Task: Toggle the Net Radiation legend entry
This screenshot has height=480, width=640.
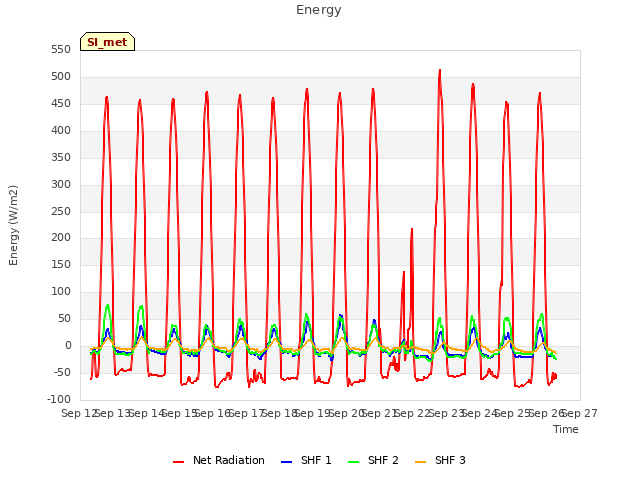Action: (219, 460)
